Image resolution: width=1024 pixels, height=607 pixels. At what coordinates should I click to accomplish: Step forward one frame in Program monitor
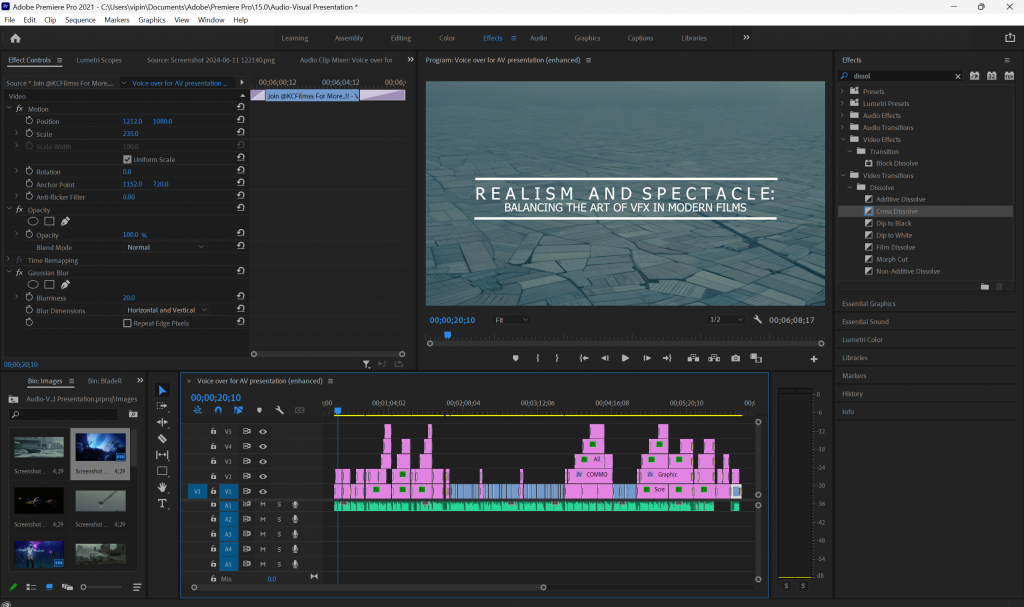647,358
